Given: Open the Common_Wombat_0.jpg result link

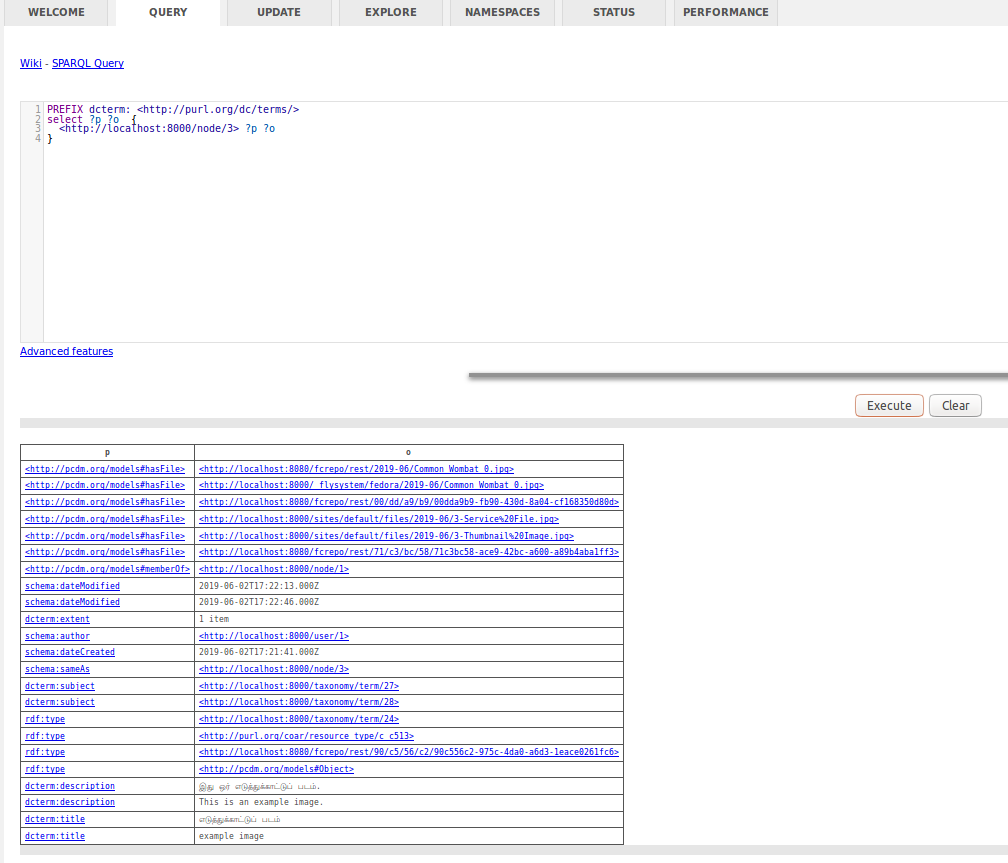Looking at the screenshot, I should 355,468.
